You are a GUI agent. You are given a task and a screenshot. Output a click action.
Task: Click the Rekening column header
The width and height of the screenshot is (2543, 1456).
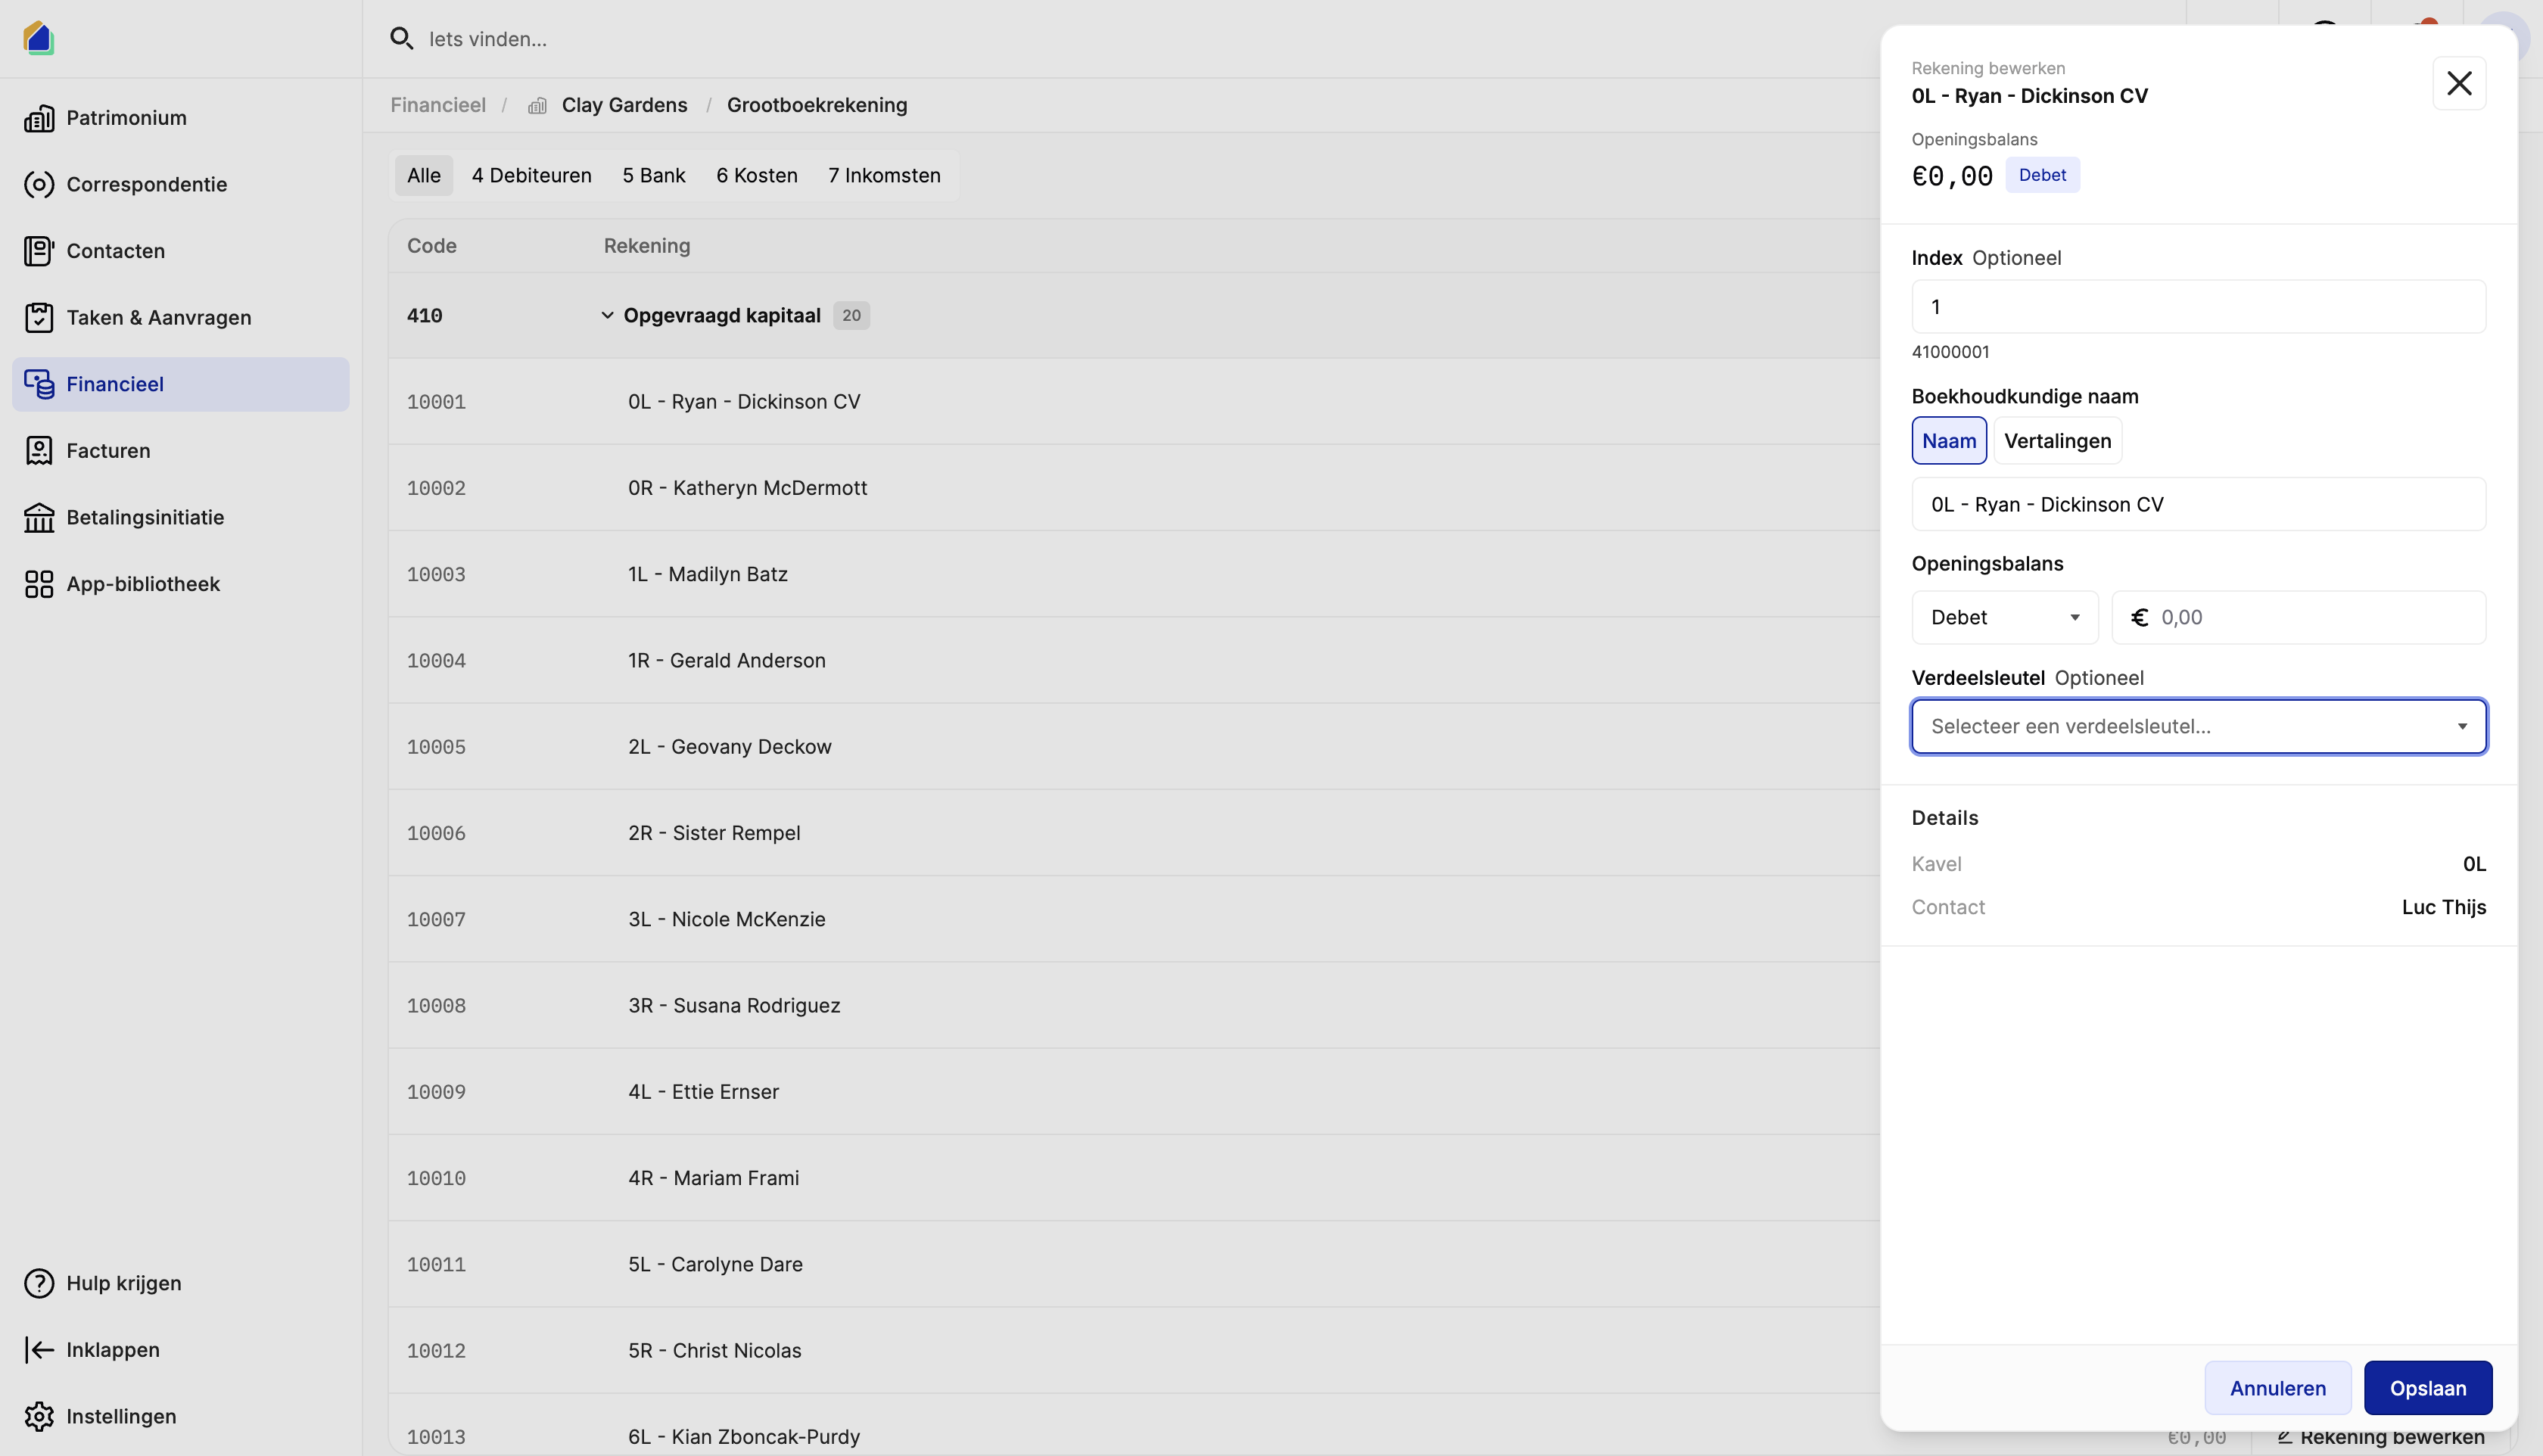click(647, 246)
